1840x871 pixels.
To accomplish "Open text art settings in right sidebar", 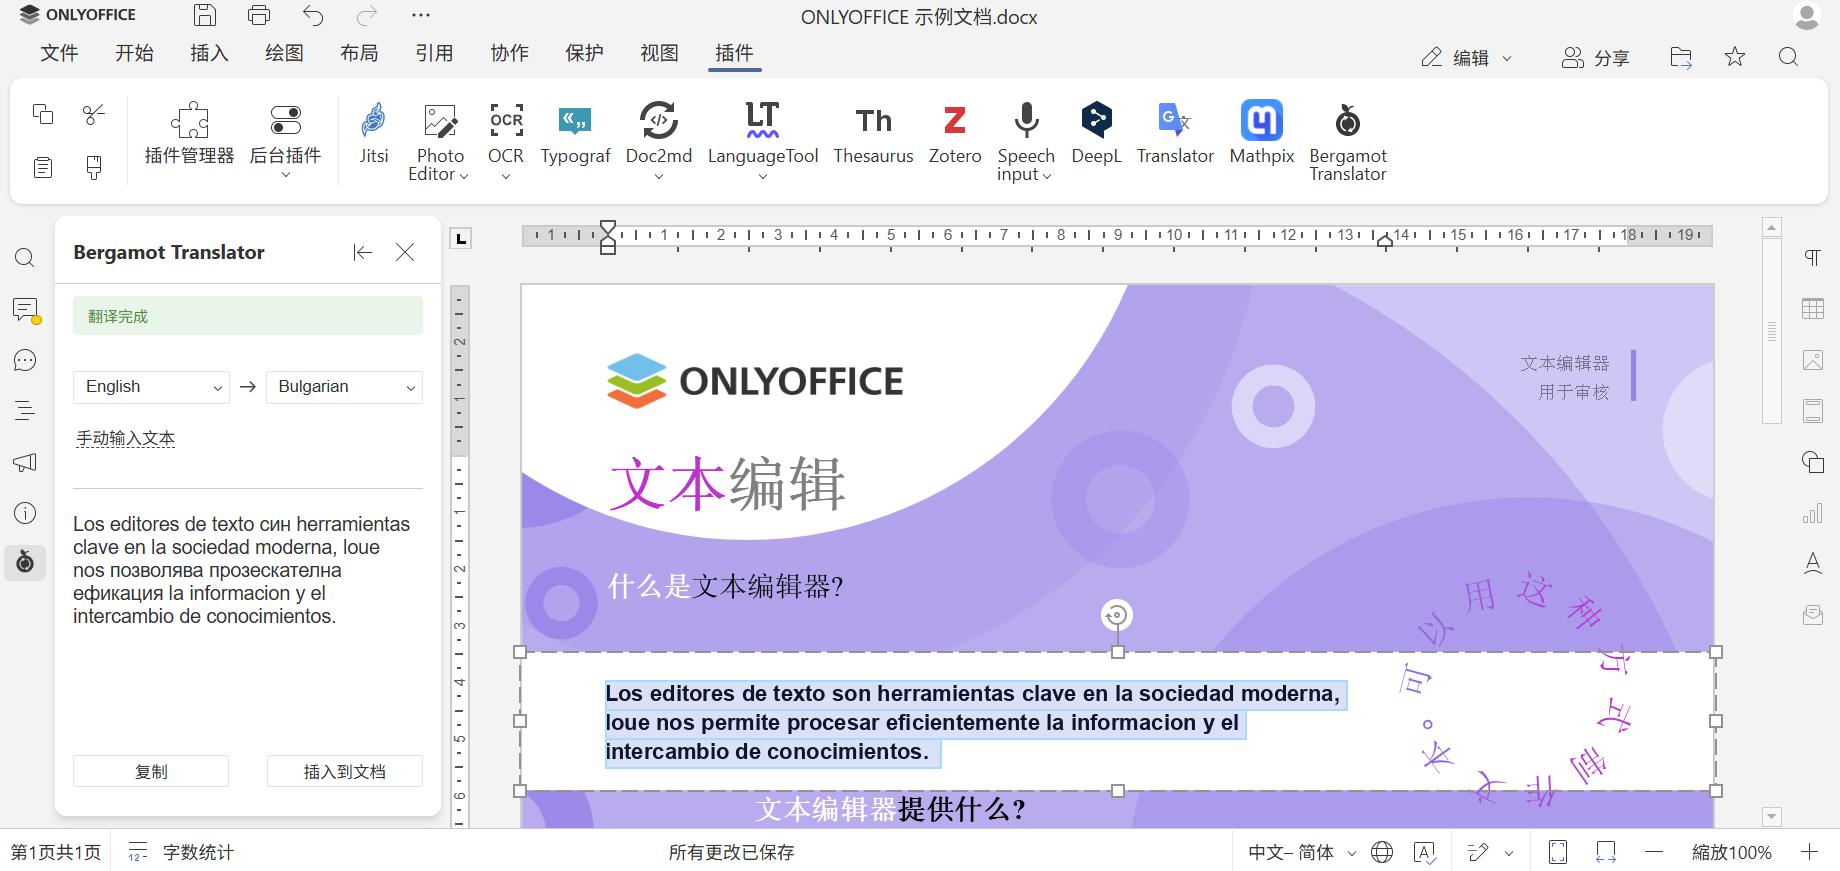I will [1812, 563].
